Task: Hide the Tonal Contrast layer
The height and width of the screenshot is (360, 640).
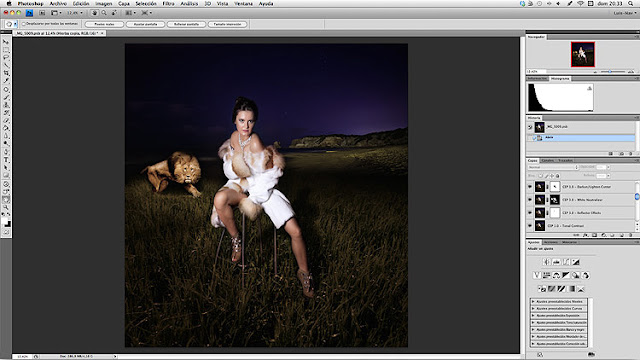Action: [x=530, y=226]
